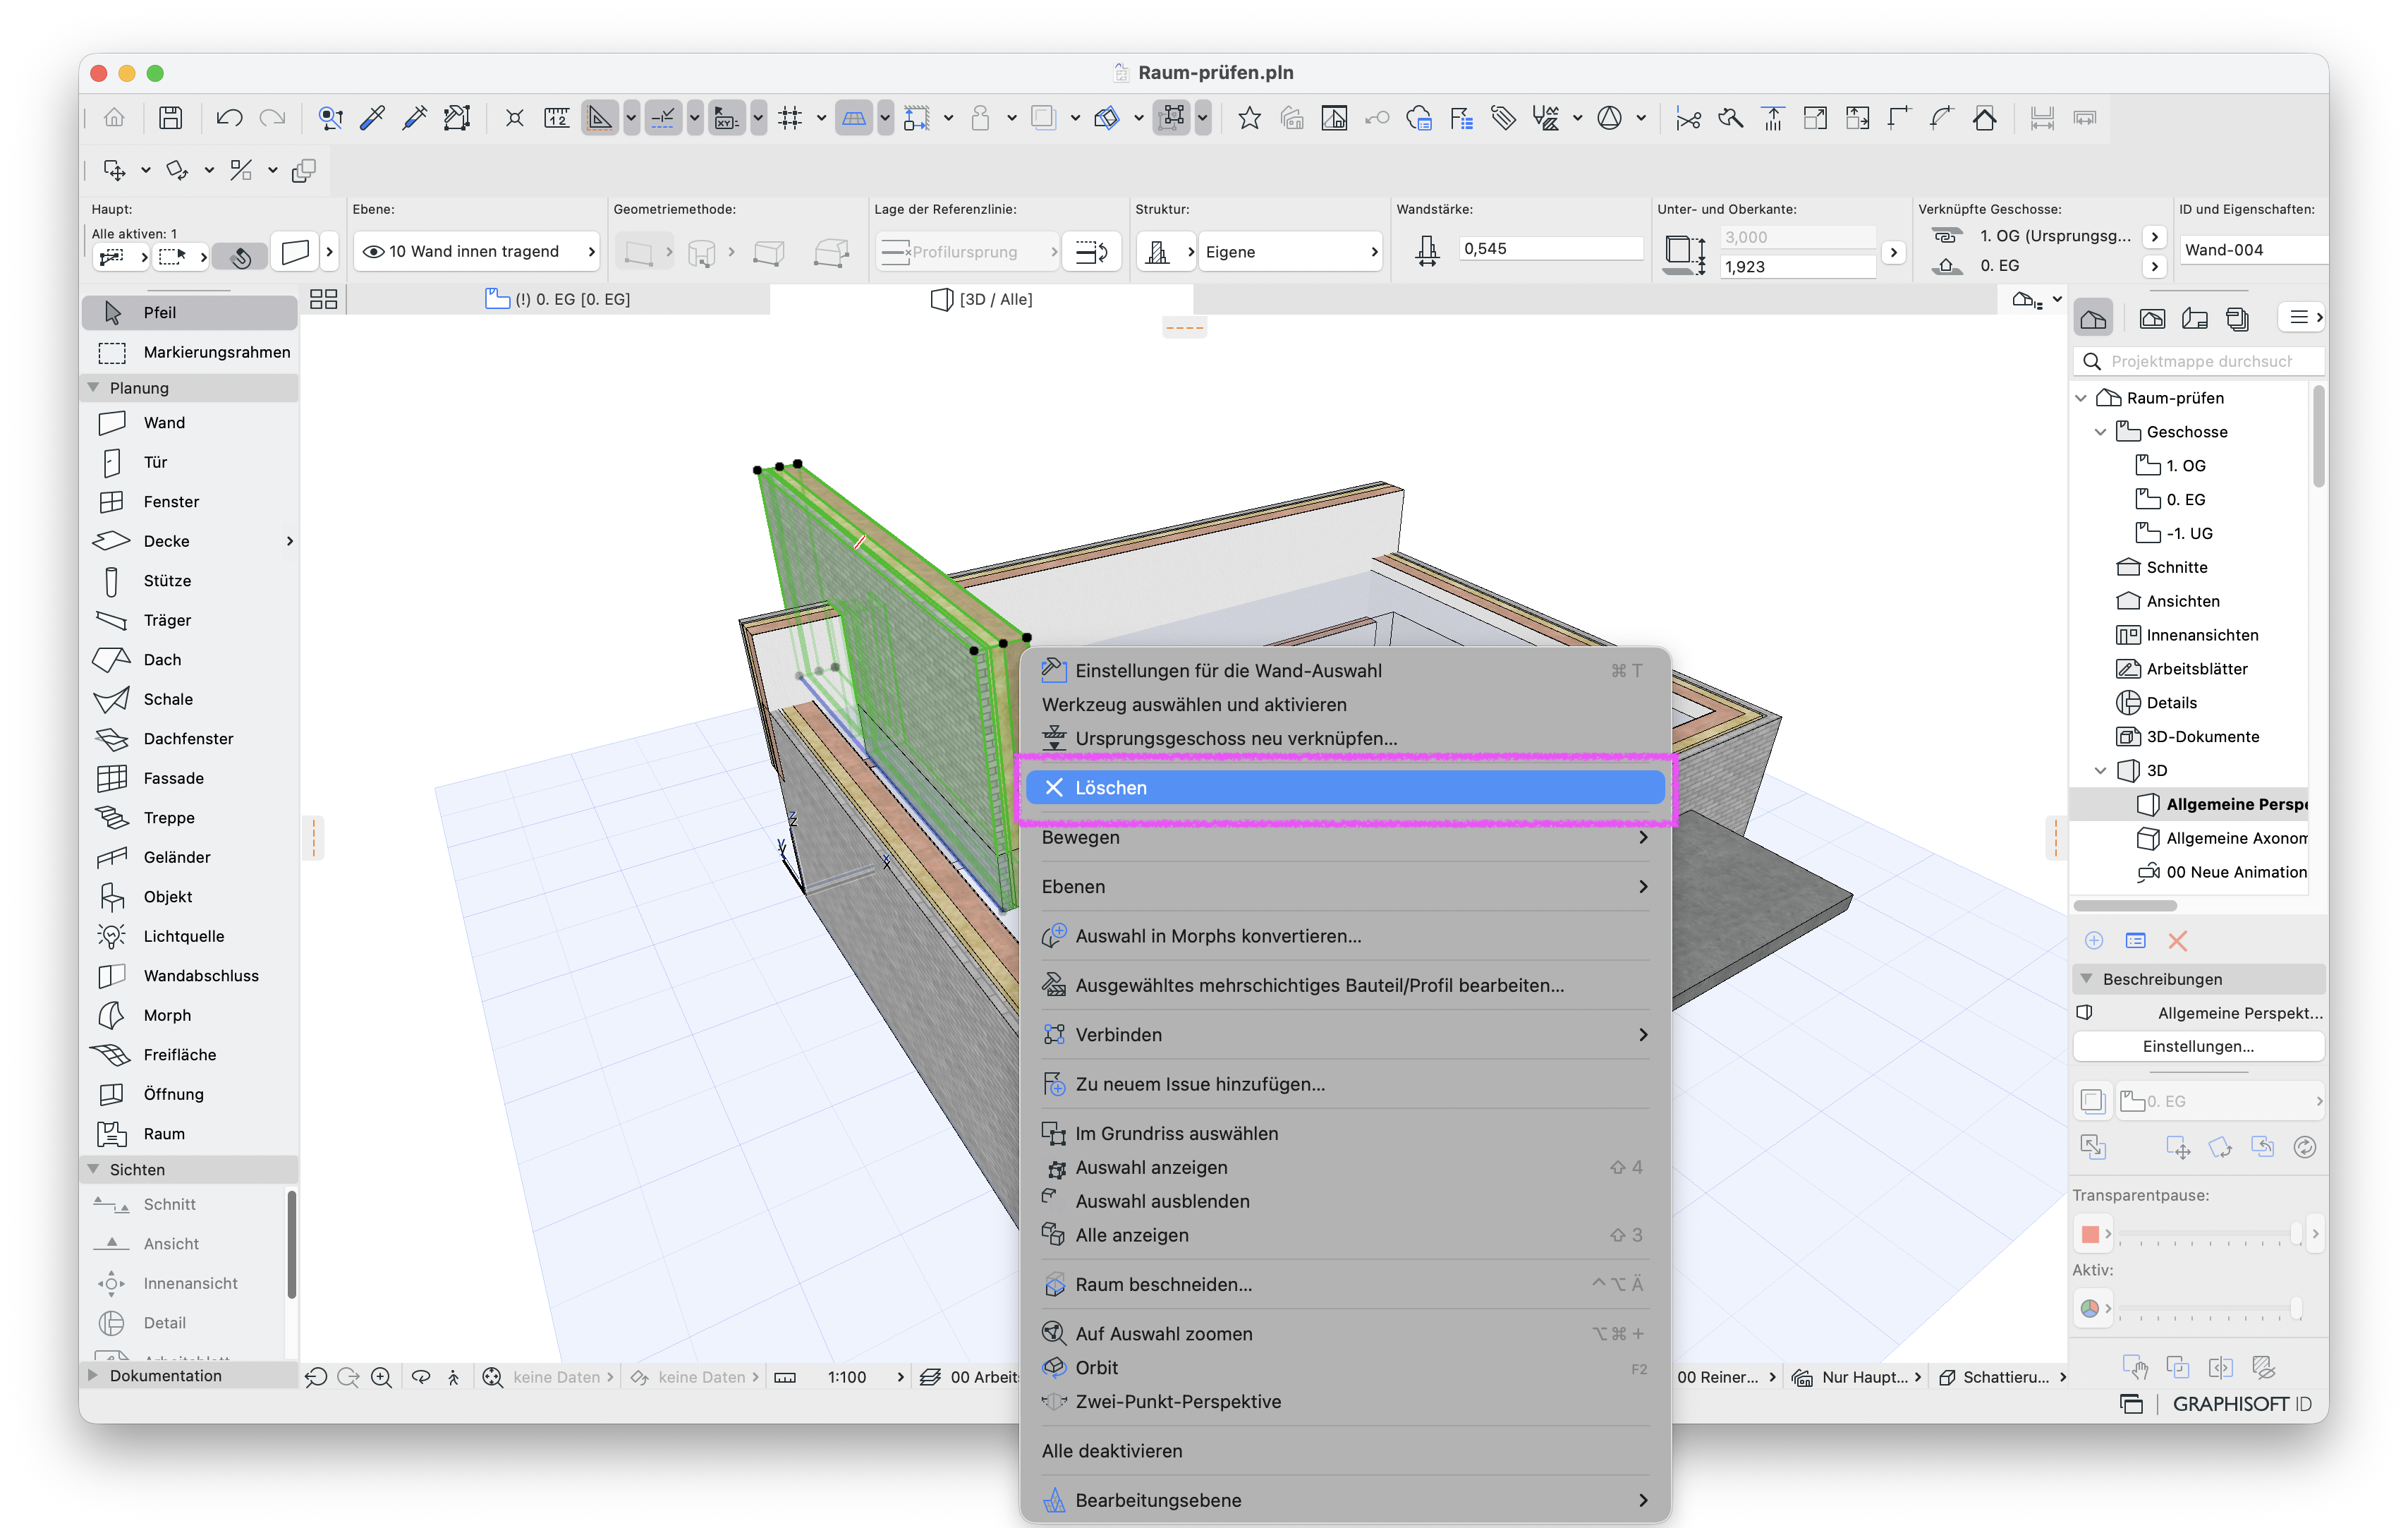2408x1528 pixels.
Task: Select the Lichtquelle tool
Action: (x=189, y=936)
